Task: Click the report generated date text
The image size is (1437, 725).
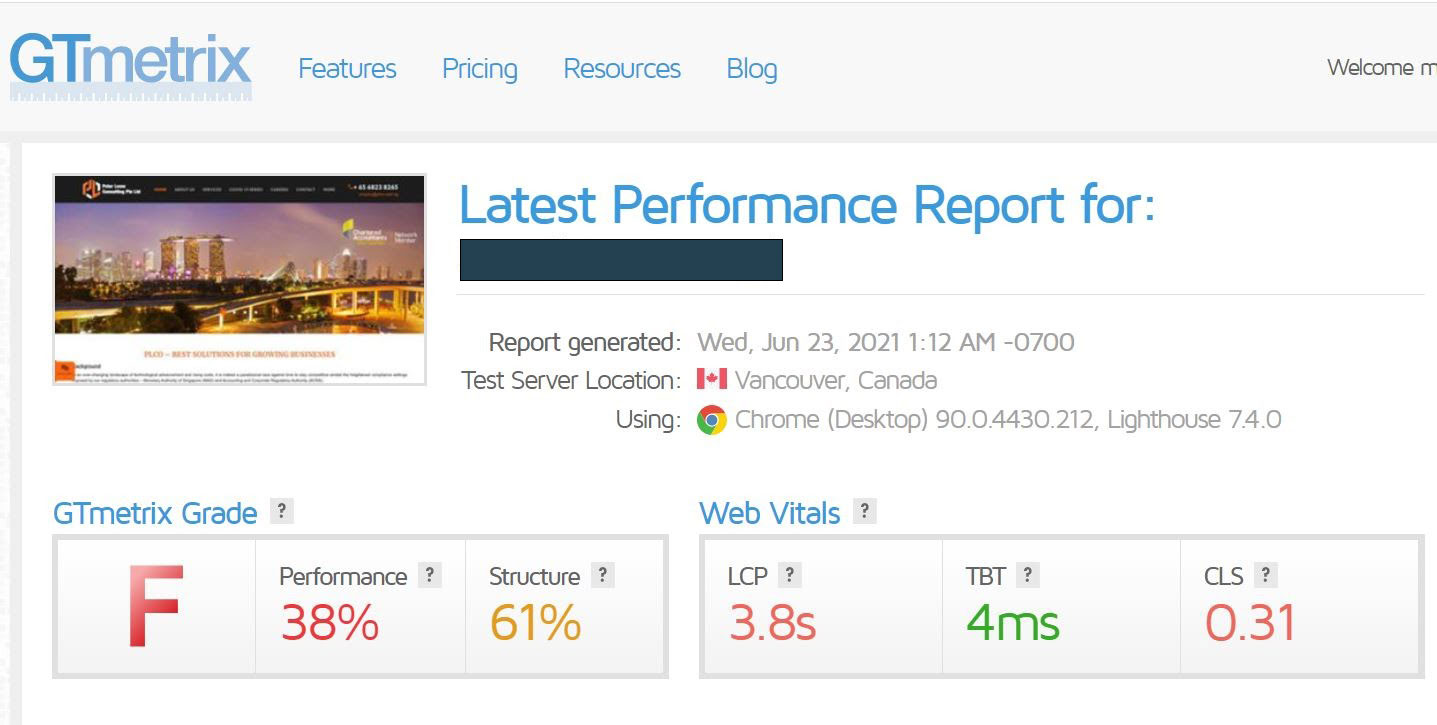Action: [886, 343]
